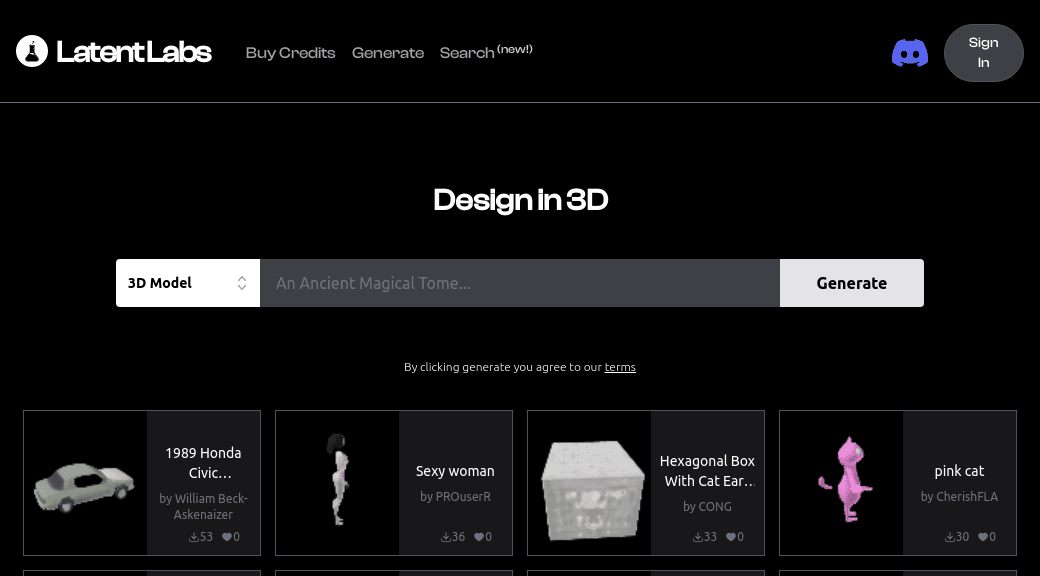Click the download icon on pink cat card

pyautogui.click(x=950, y=536)
